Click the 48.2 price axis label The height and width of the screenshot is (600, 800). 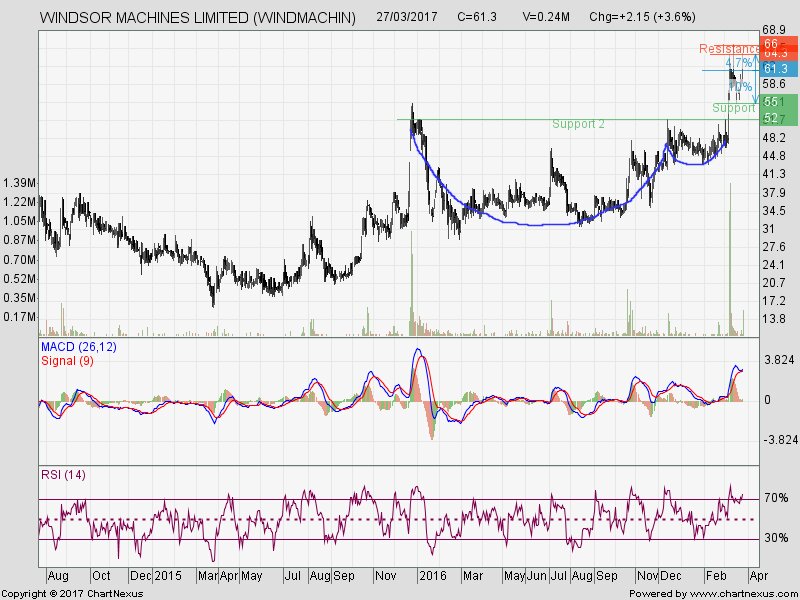[774, 138]
